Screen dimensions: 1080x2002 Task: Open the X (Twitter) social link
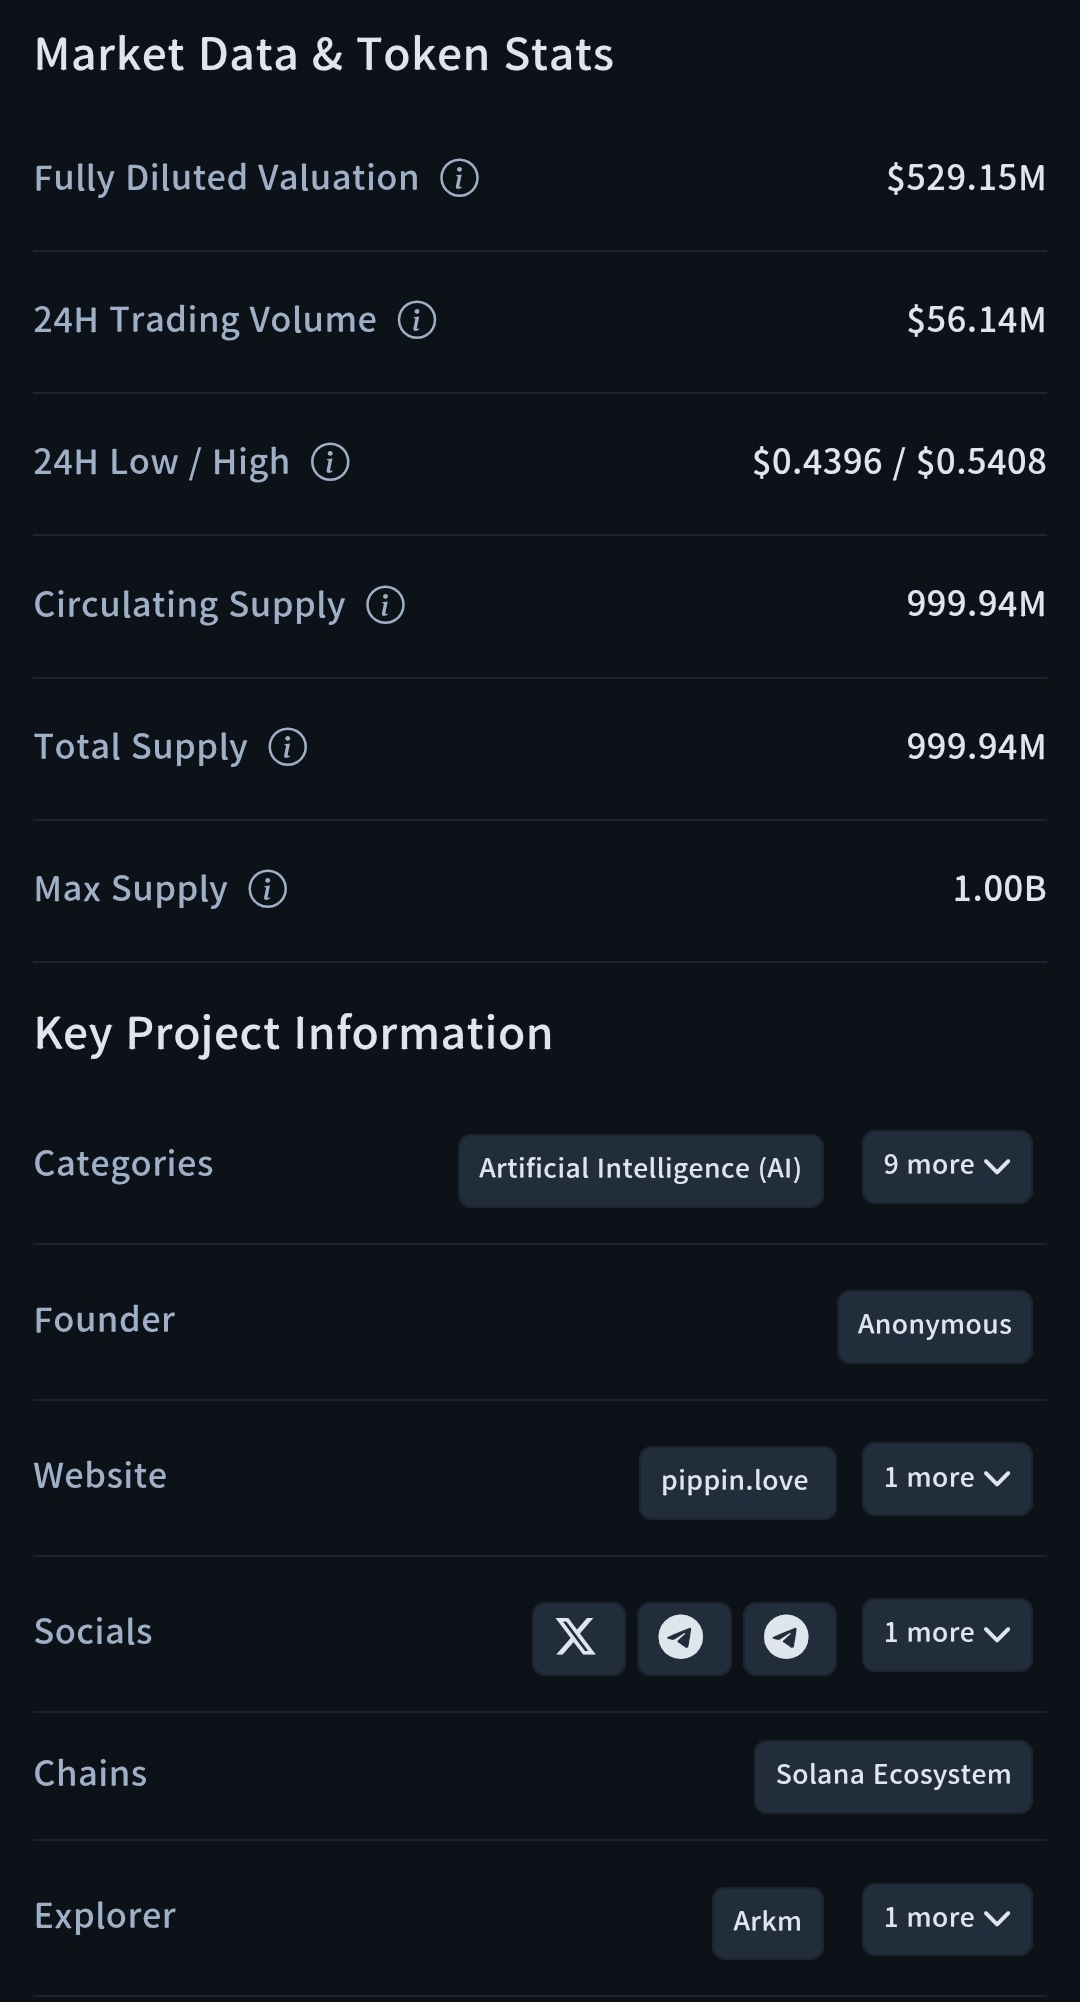(578, 1638)
